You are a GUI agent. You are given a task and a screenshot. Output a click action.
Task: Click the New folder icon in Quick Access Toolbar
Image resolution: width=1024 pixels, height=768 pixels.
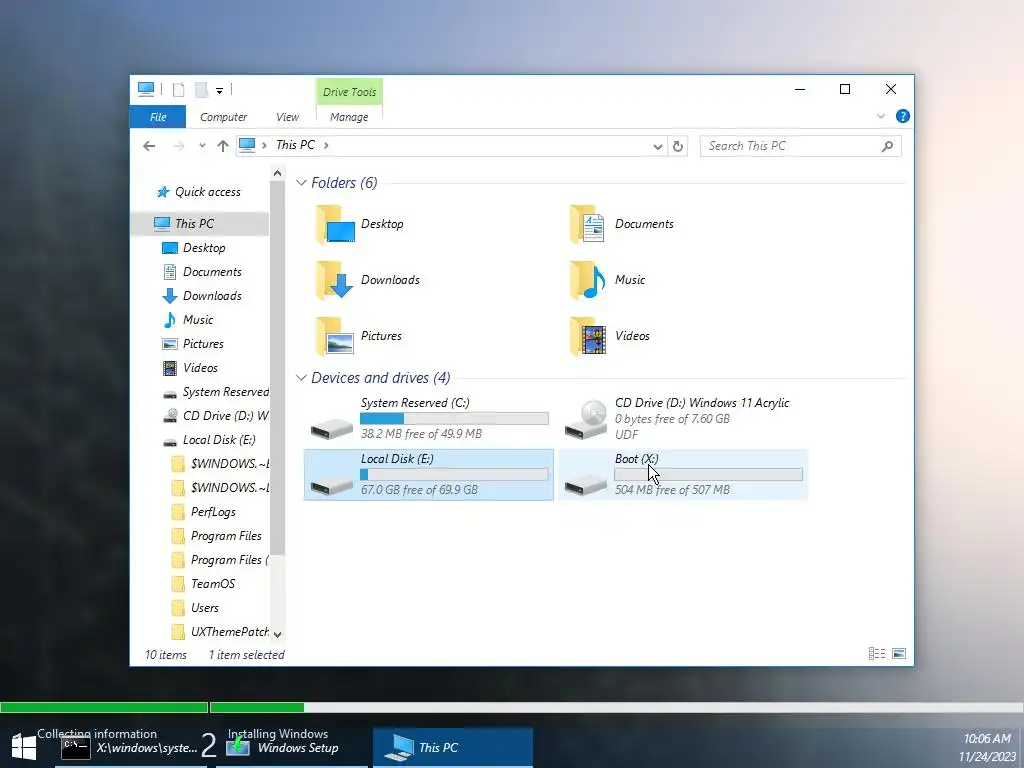[202, 89]
